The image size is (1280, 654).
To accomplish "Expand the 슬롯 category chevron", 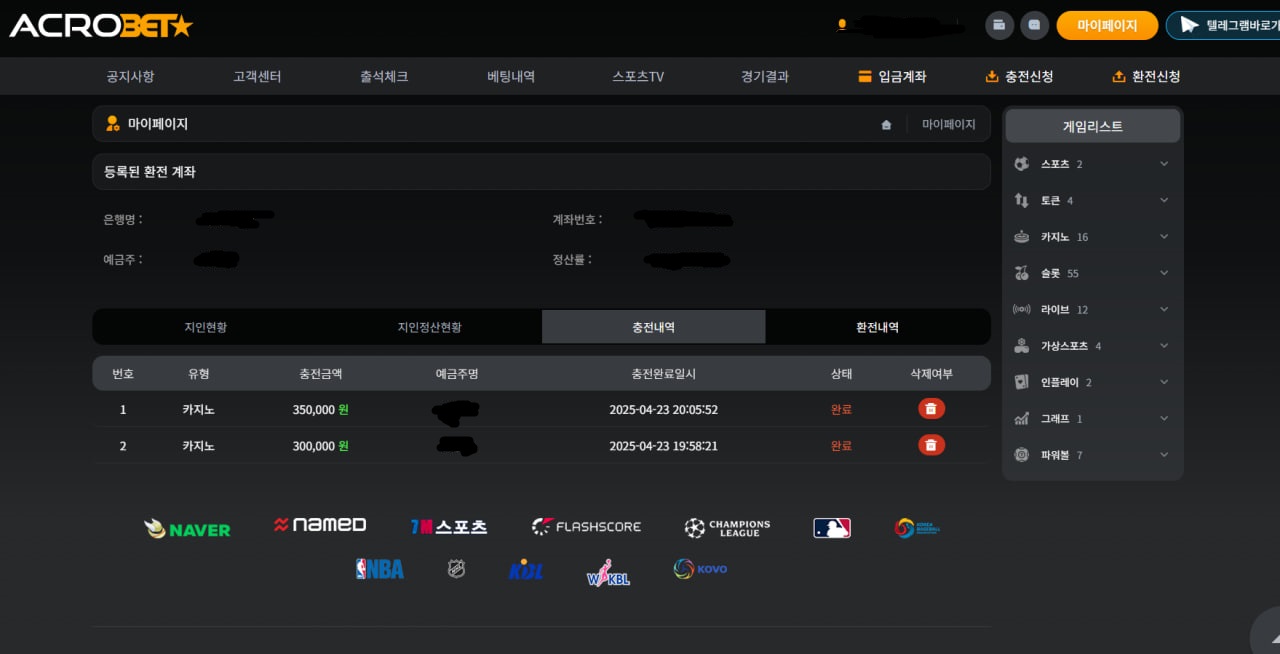I will click(1163, 273).
